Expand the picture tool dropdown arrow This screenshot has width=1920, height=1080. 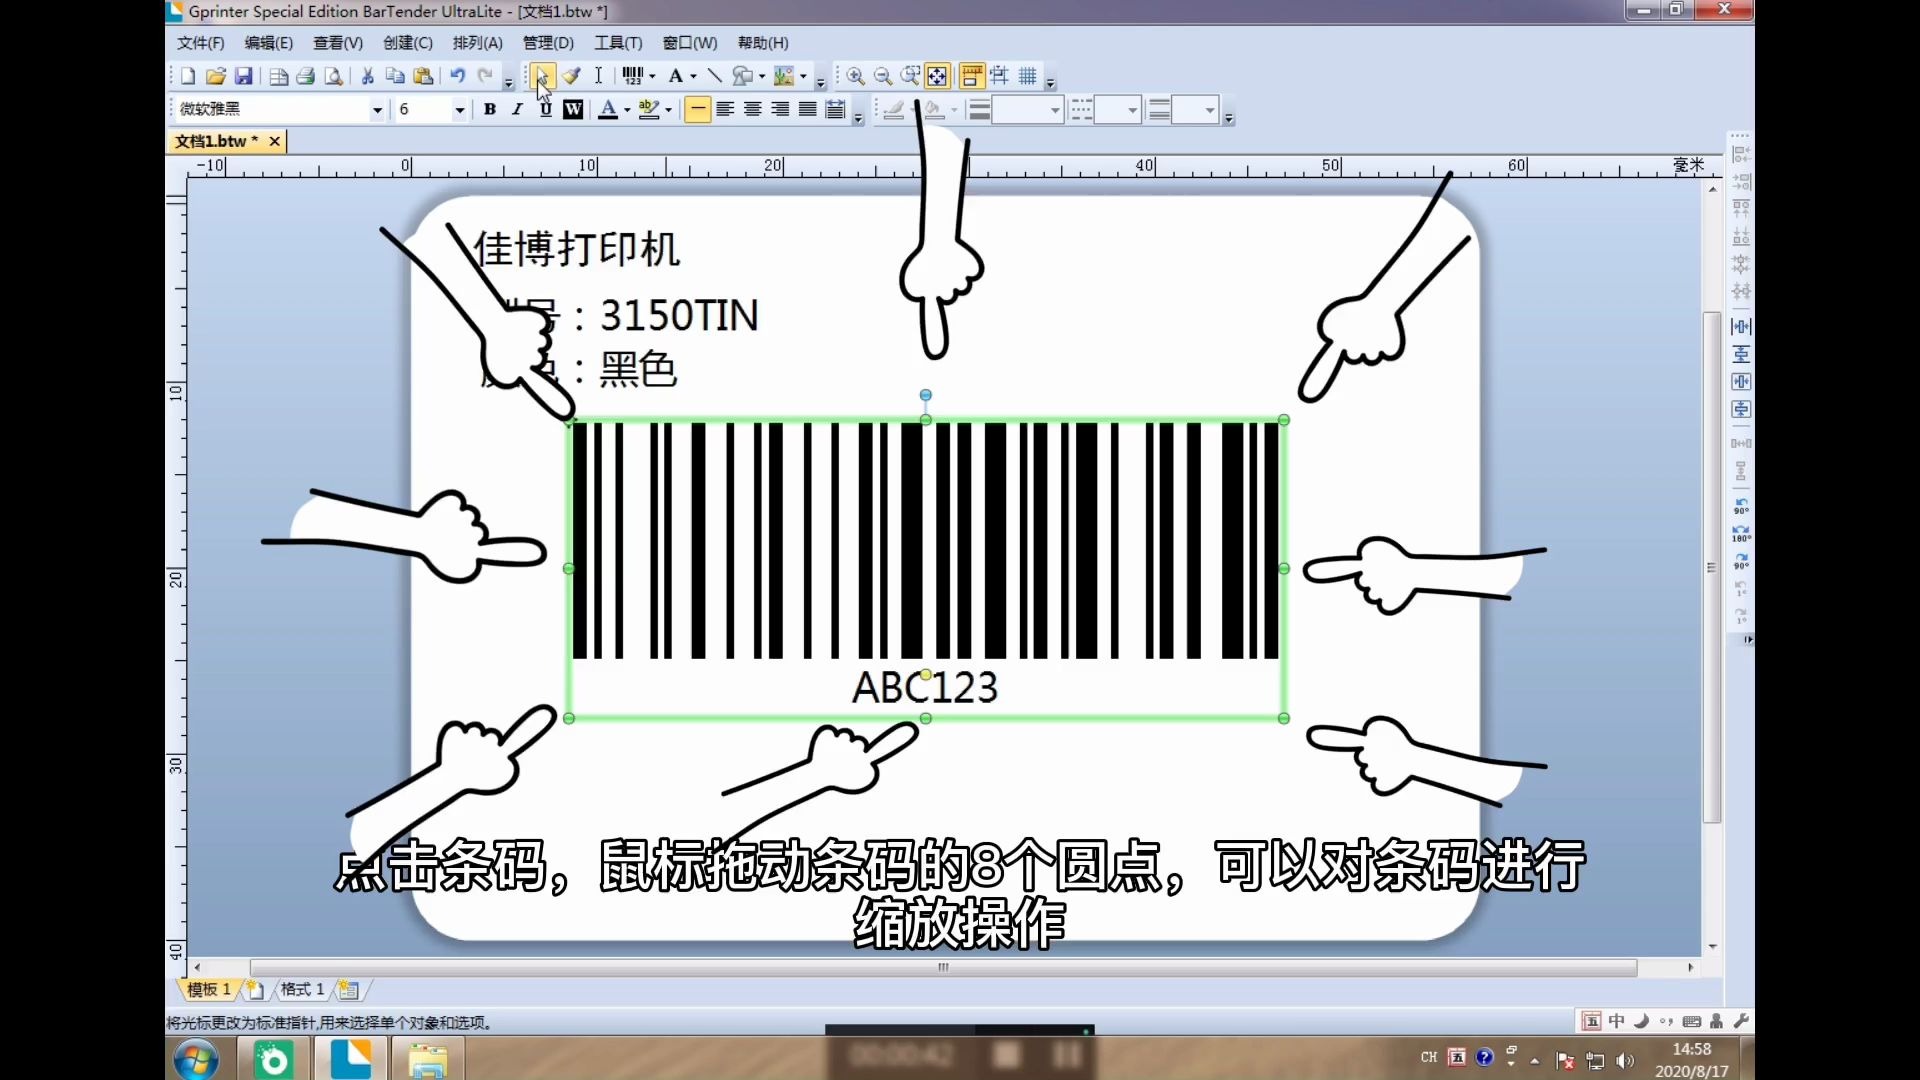click(x=803, y=76)
